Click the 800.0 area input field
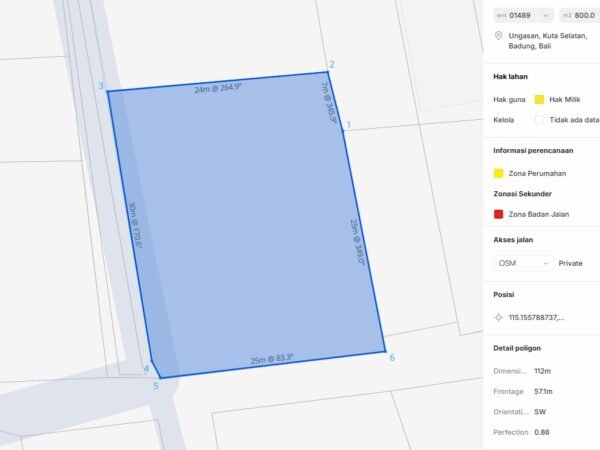 [578, 15]
